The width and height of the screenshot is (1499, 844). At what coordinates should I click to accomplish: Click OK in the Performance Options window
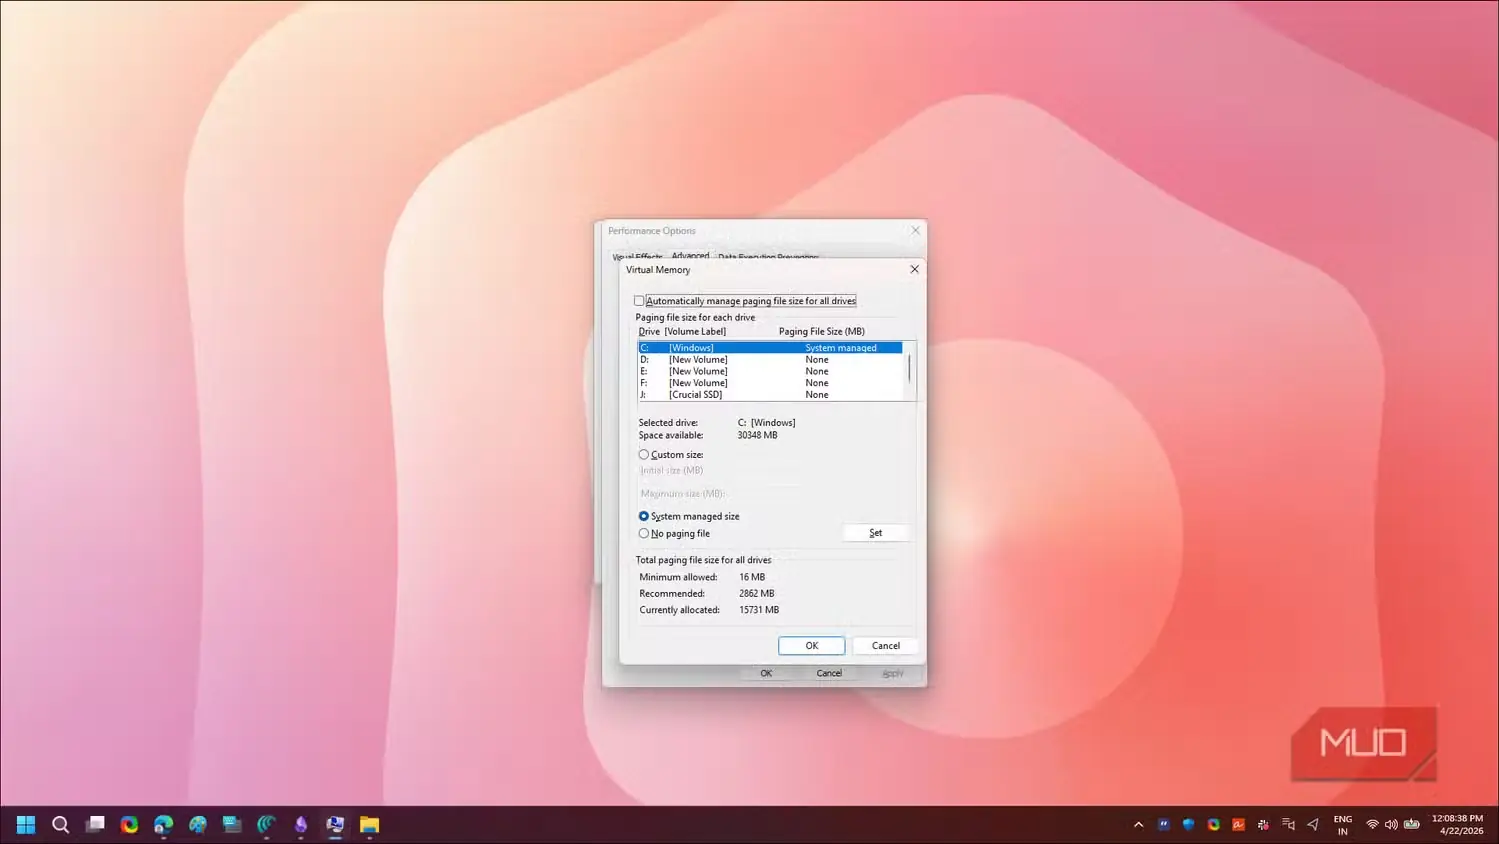766,674
